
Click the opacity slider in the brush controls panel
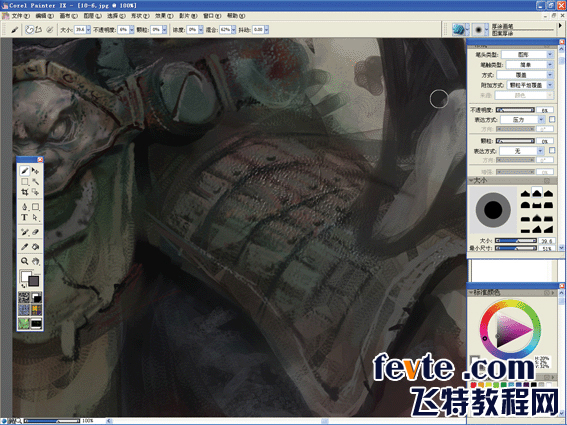pos(515,110)
